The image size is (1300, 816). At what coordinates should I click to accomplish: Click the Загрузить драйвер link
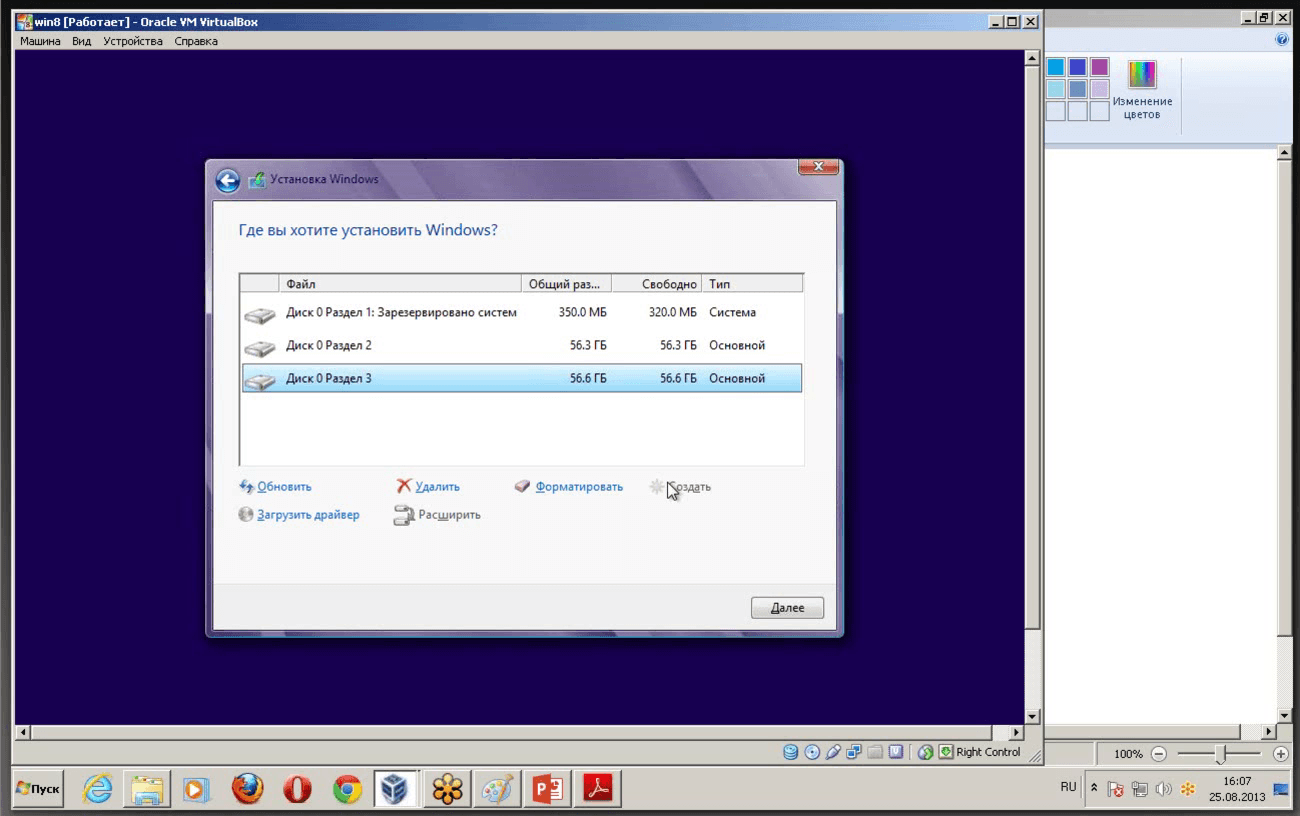coord(308,515)
